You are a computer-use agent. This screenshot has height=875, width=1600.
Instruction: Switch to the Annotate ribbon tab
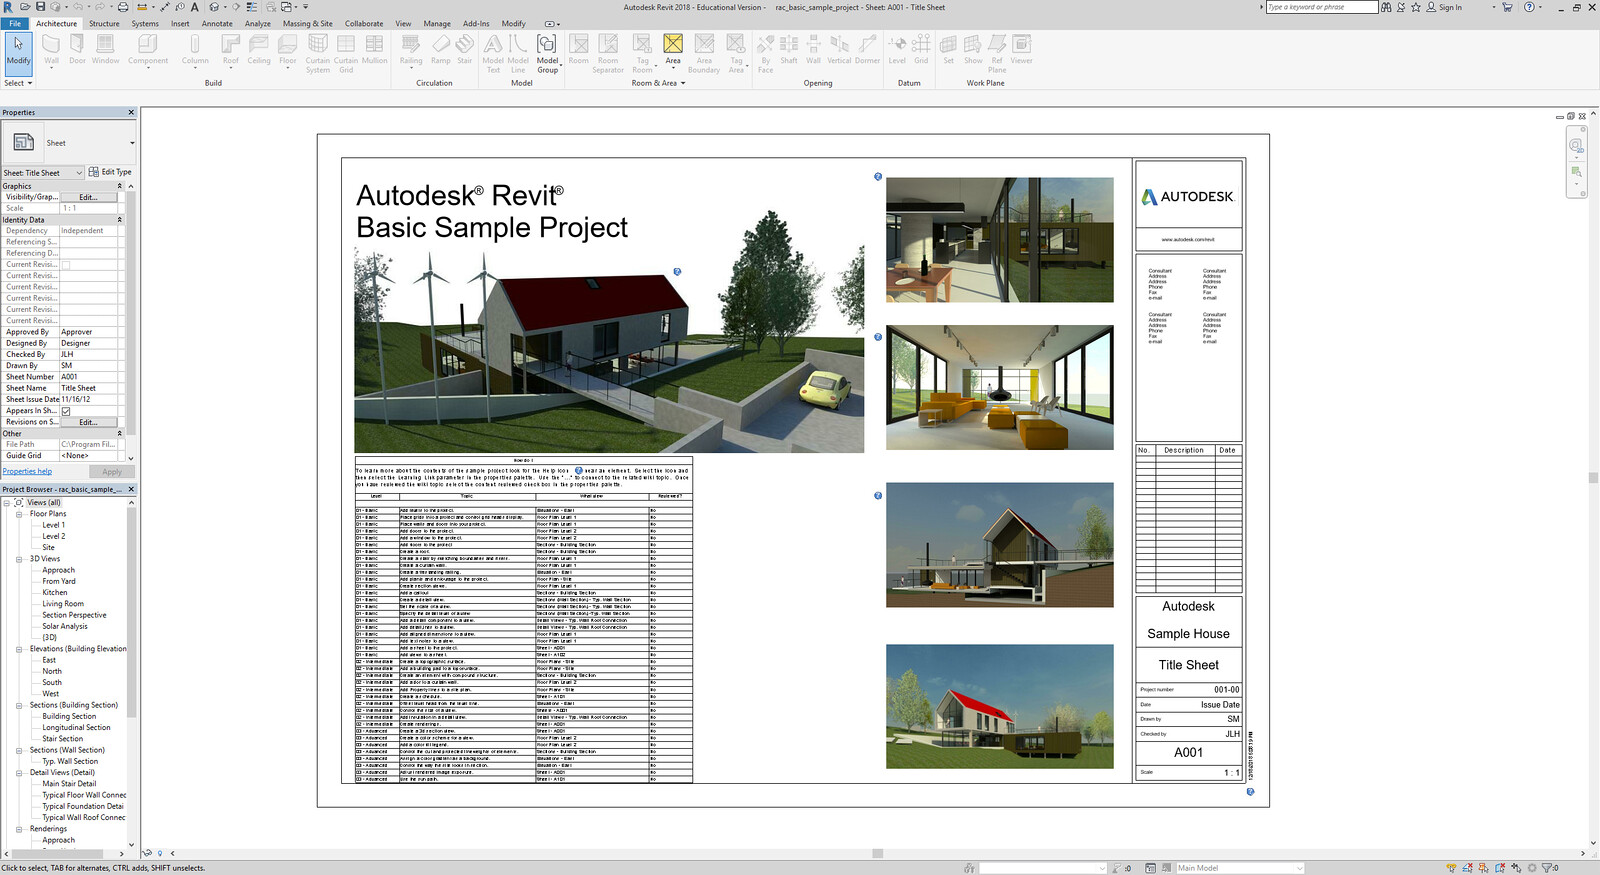[x=217, y=23]
